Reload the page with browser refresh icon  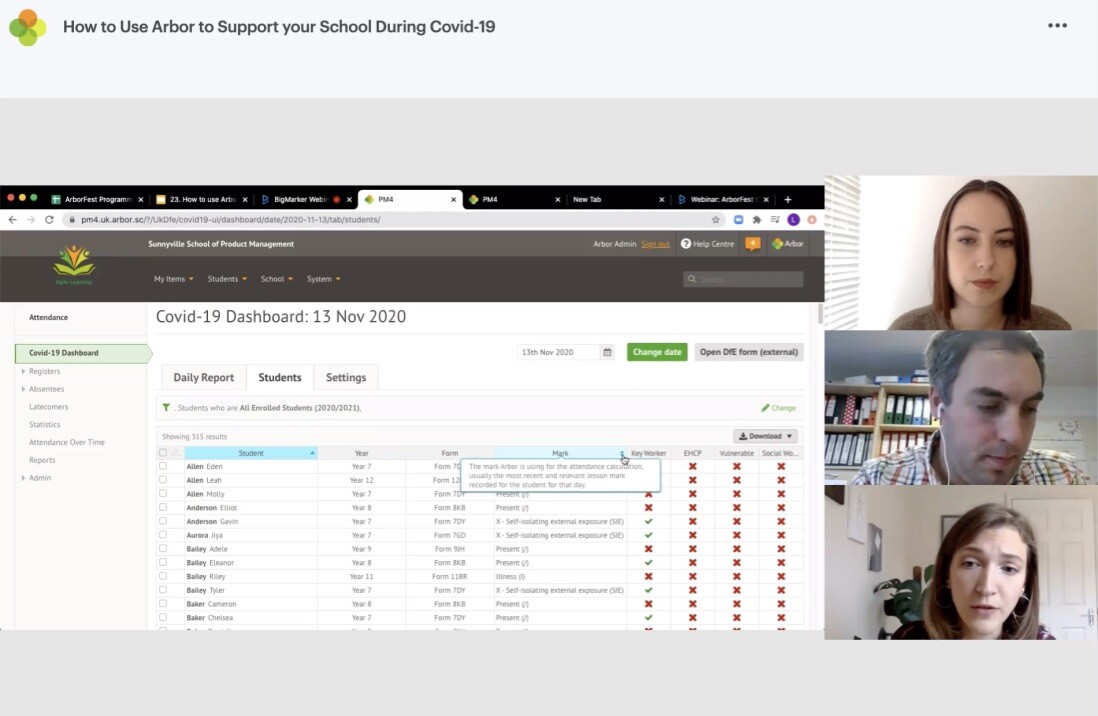(x=49, y=220)
